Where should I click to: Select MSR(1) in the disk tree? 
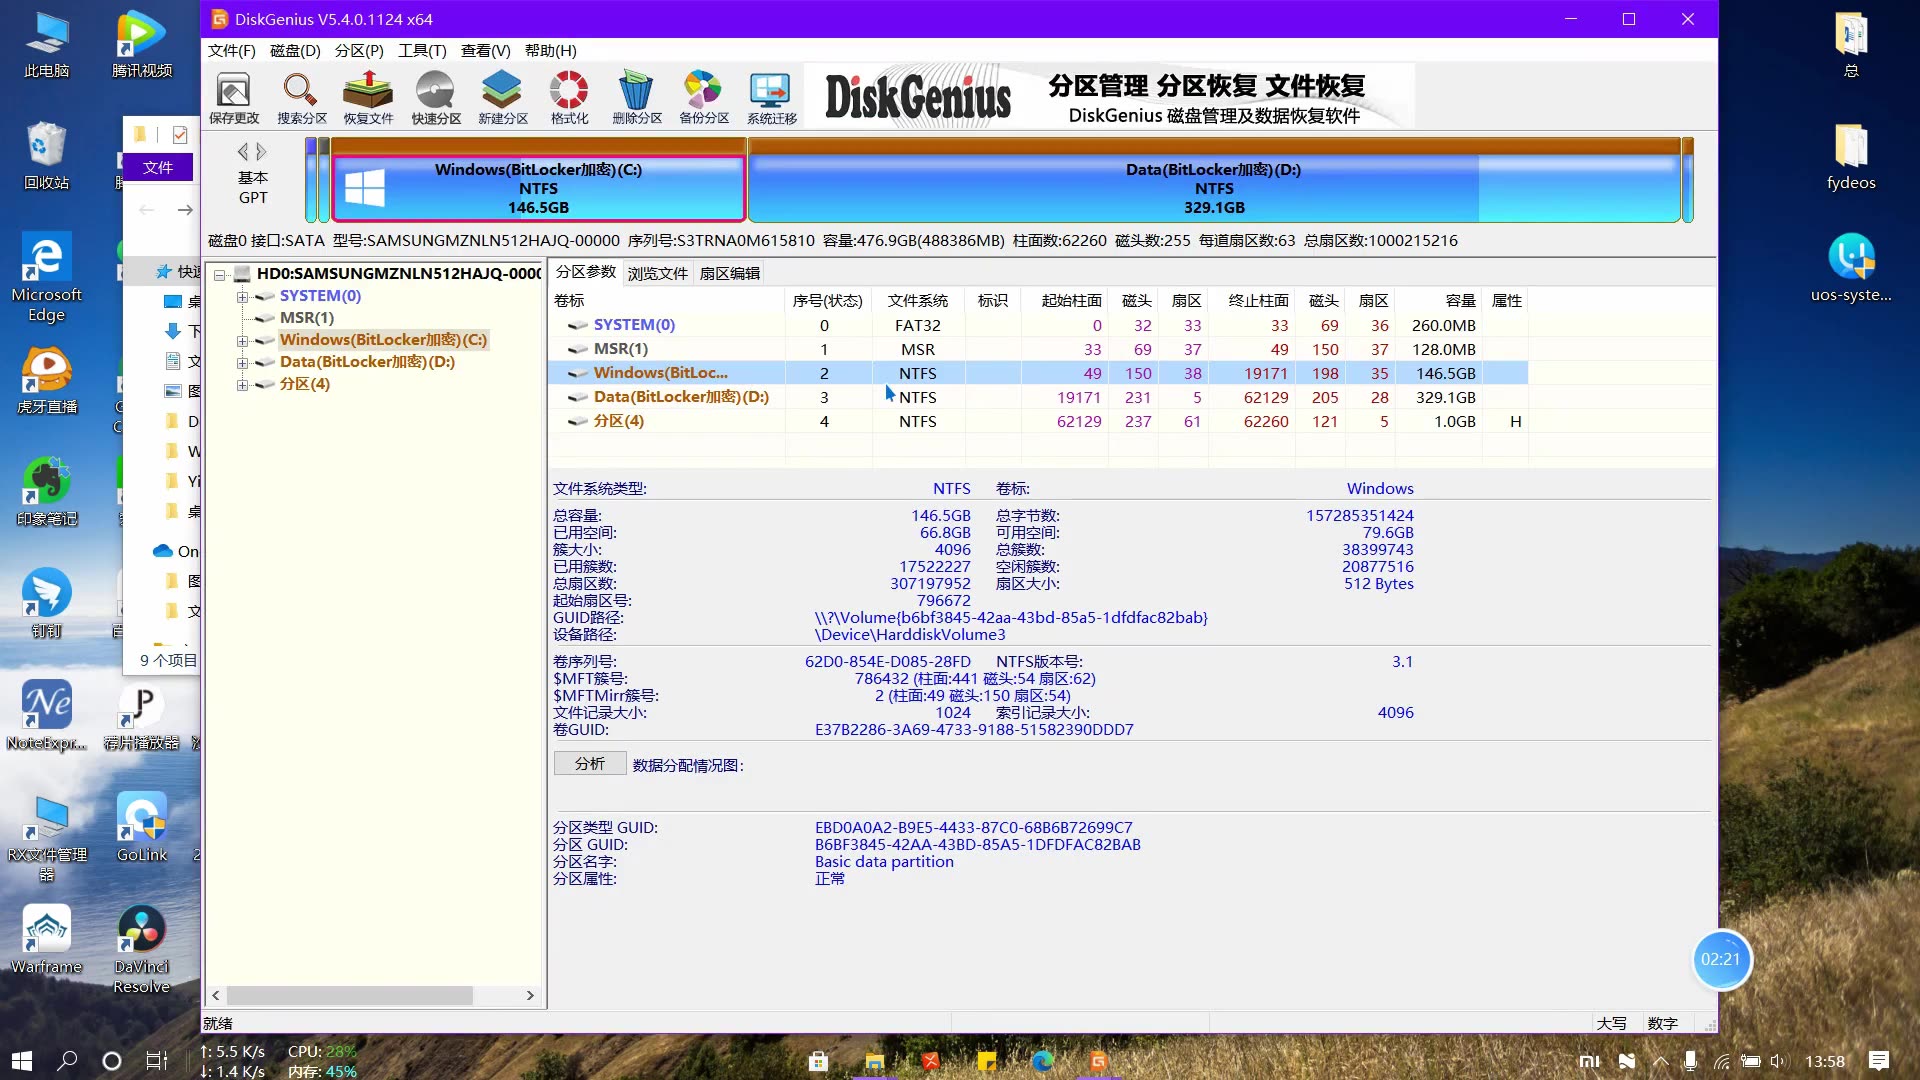306,318
